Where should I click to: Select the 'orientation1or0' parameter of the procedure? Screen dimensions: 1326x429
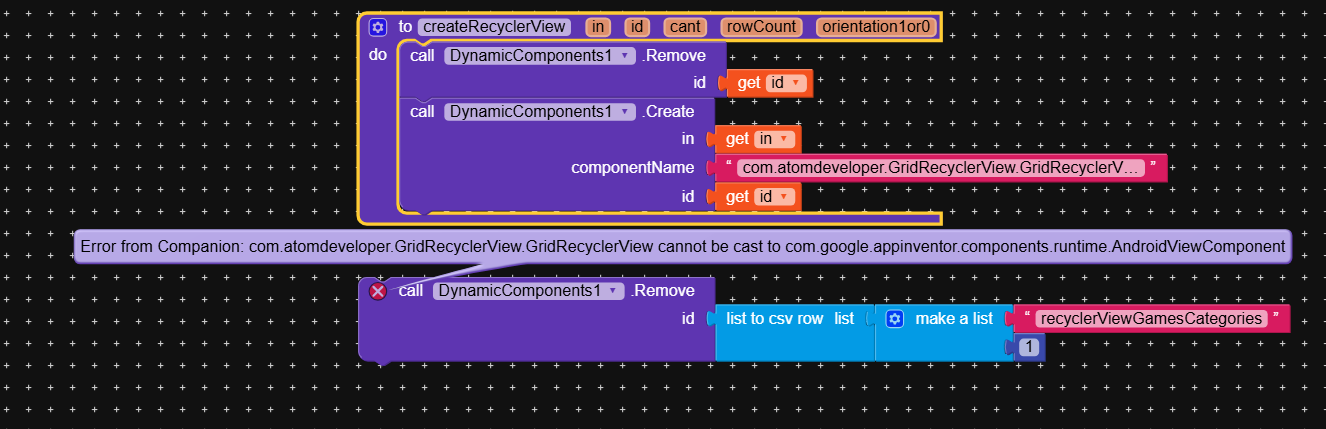(x=876, y=27)
